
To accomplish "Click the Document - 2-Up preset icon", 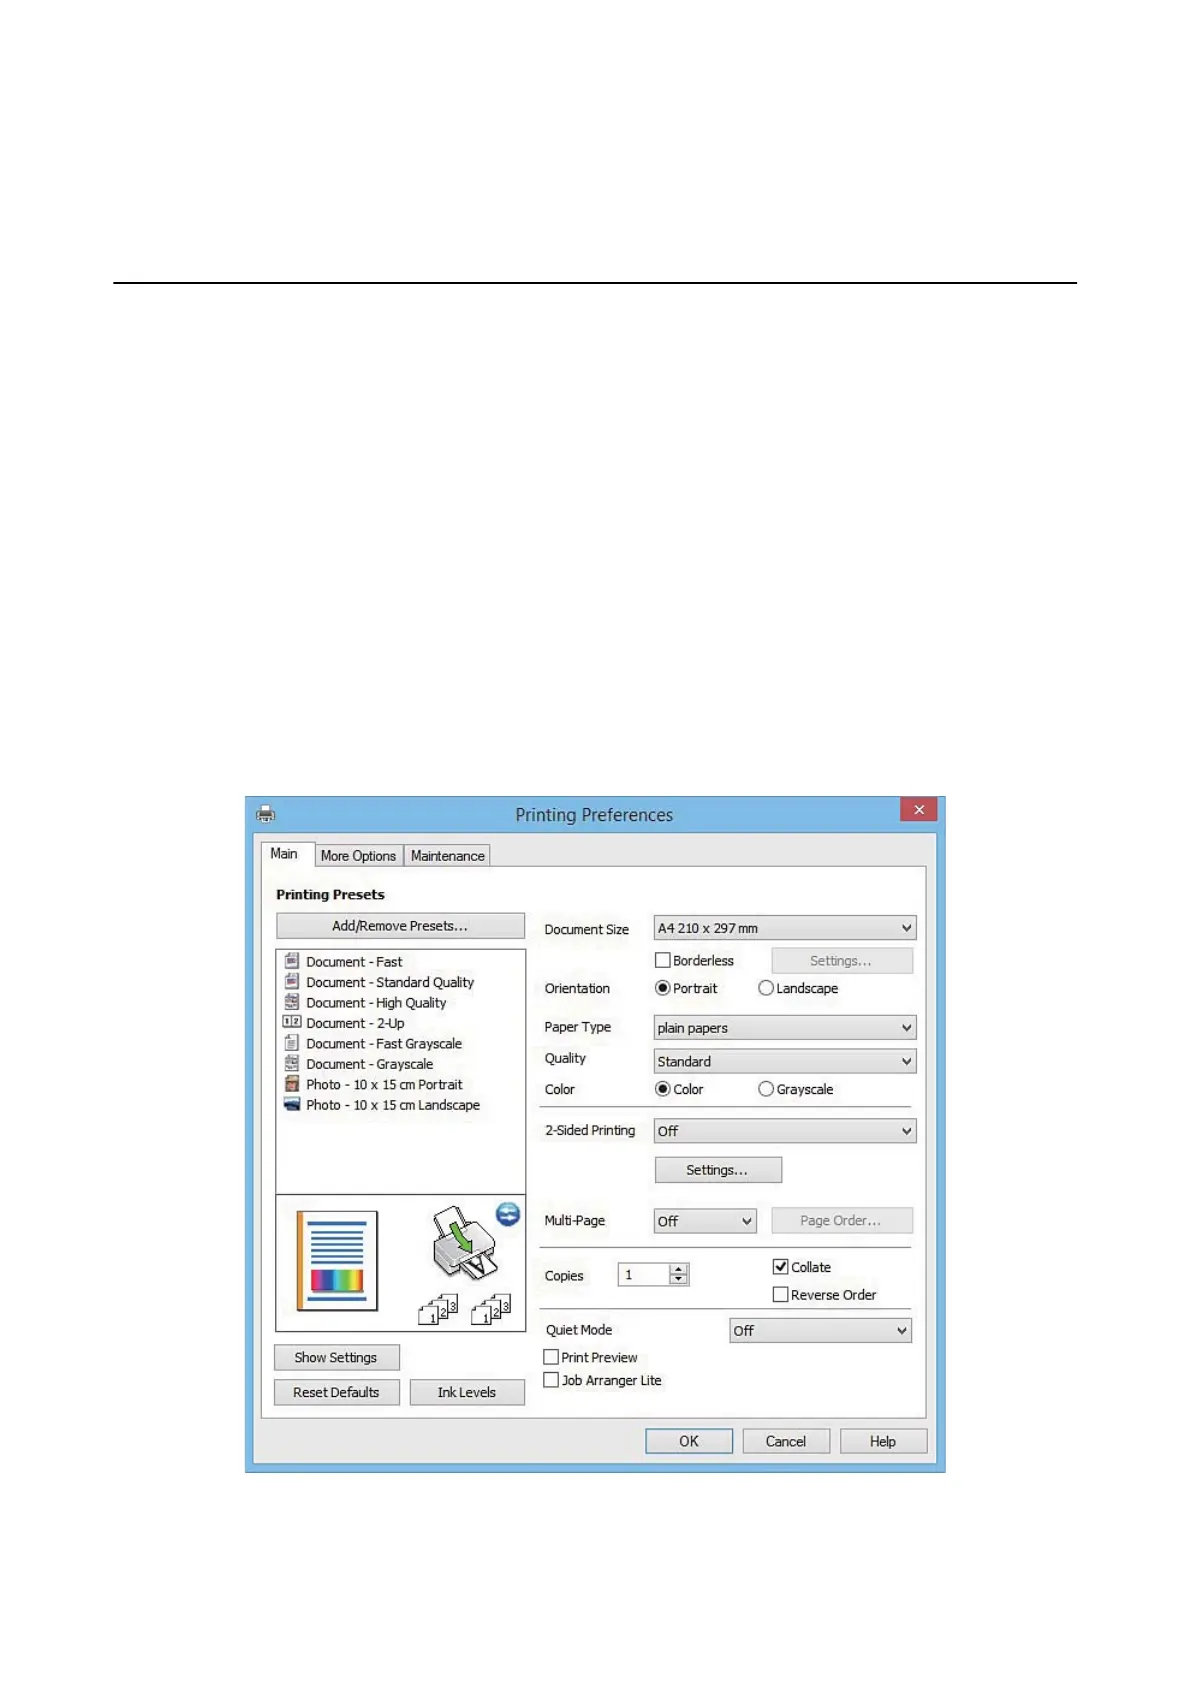I will 292,1022.
